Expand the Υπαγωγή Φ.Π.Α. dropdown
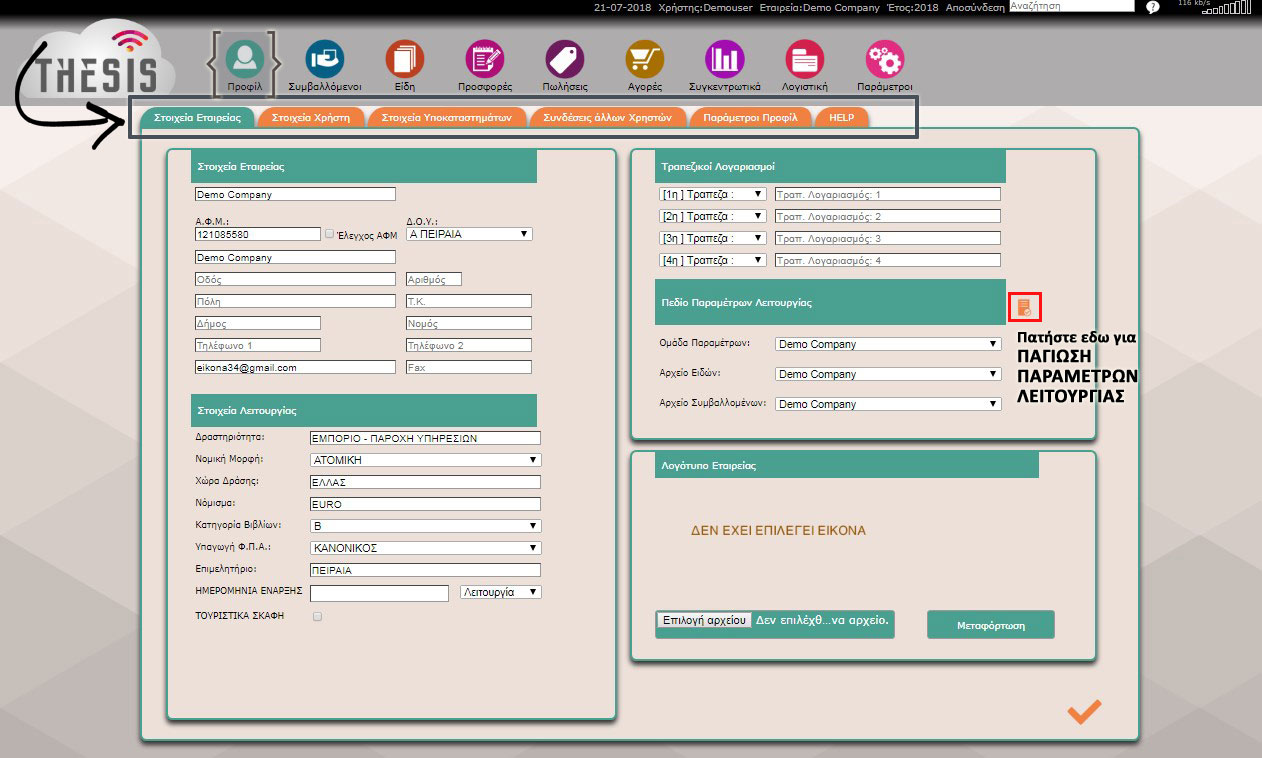Screen dimensions: 1262x758 tap(425, 548)
